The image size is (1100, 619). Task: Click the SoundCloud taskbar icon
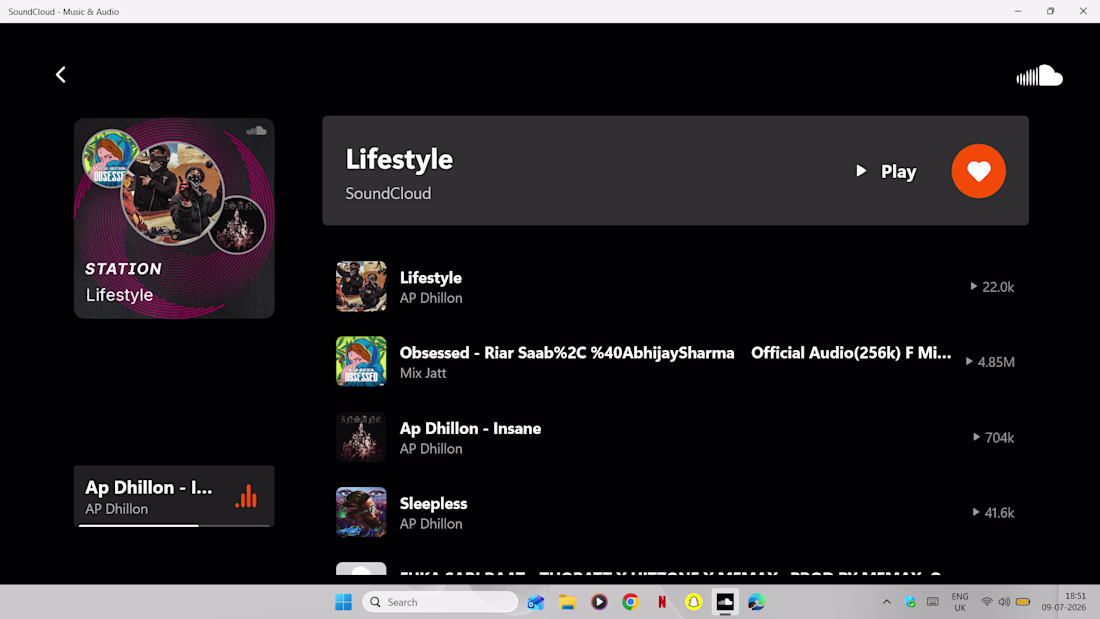click(x=725, y=602)
